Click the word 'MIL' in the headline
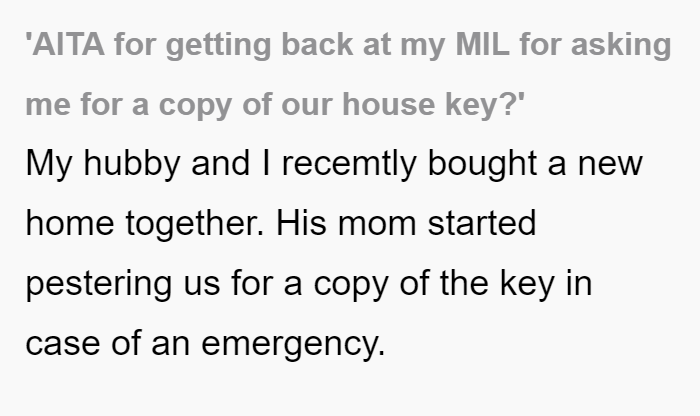 tap(482, 45)
